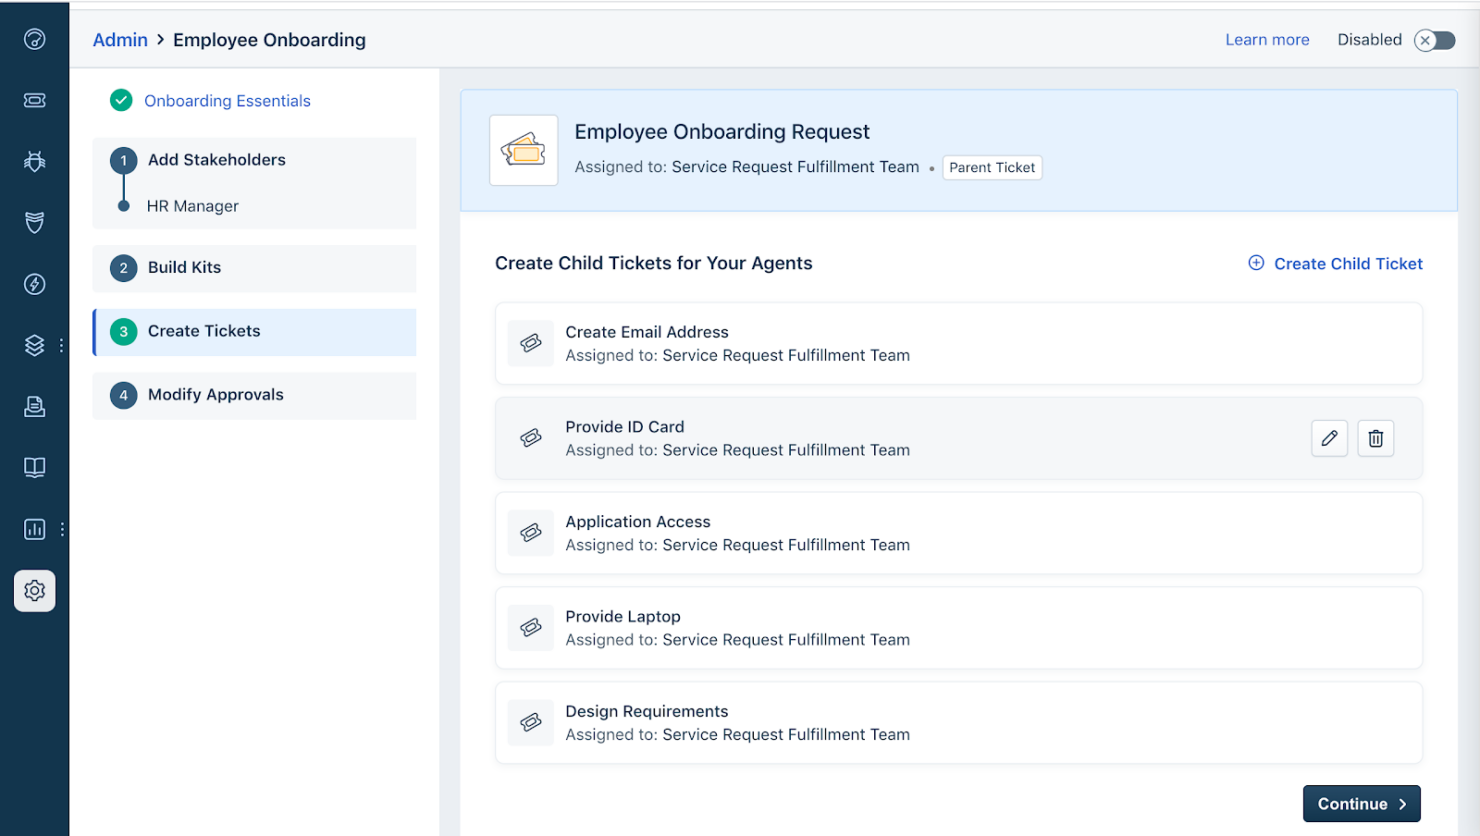Open the Assets layers icon in sidebar

point(35,344)
